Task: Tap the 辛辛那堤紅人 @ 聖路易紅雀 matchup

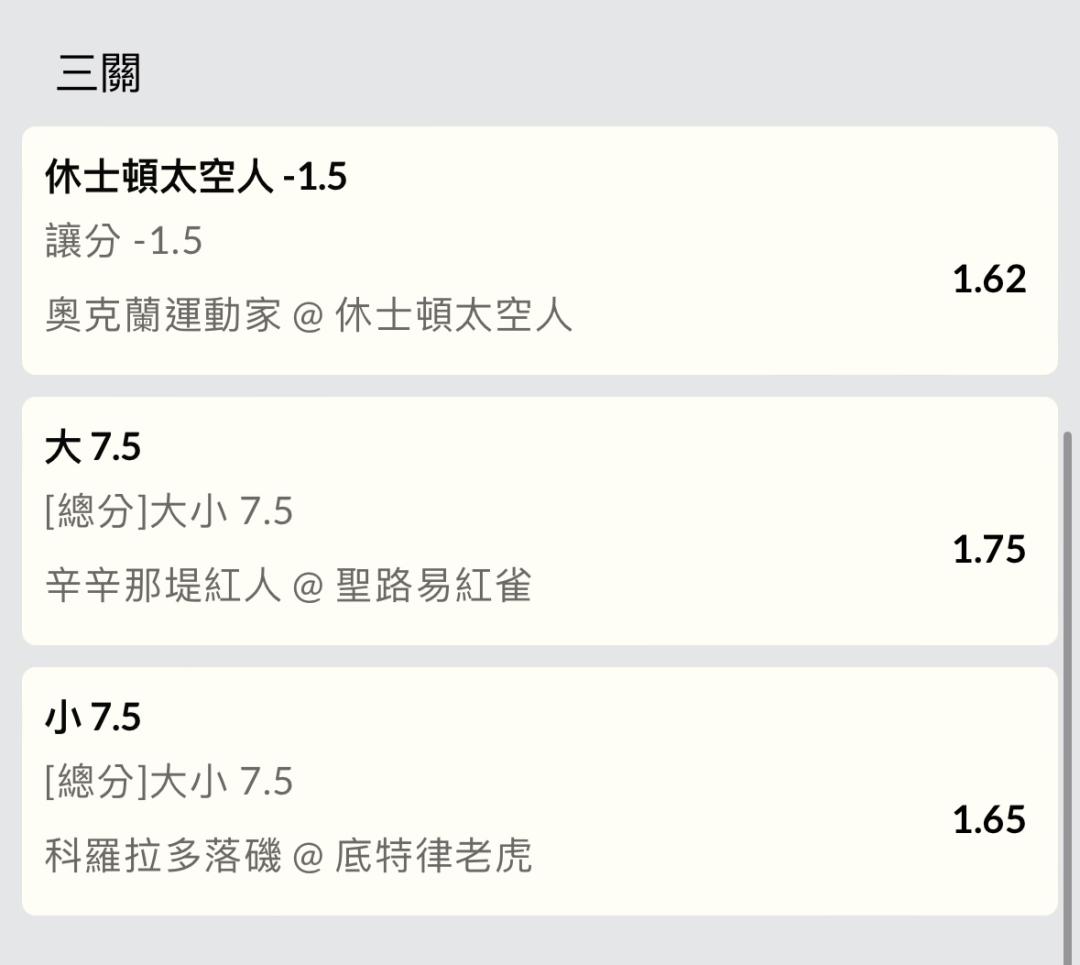Action: 289,585
